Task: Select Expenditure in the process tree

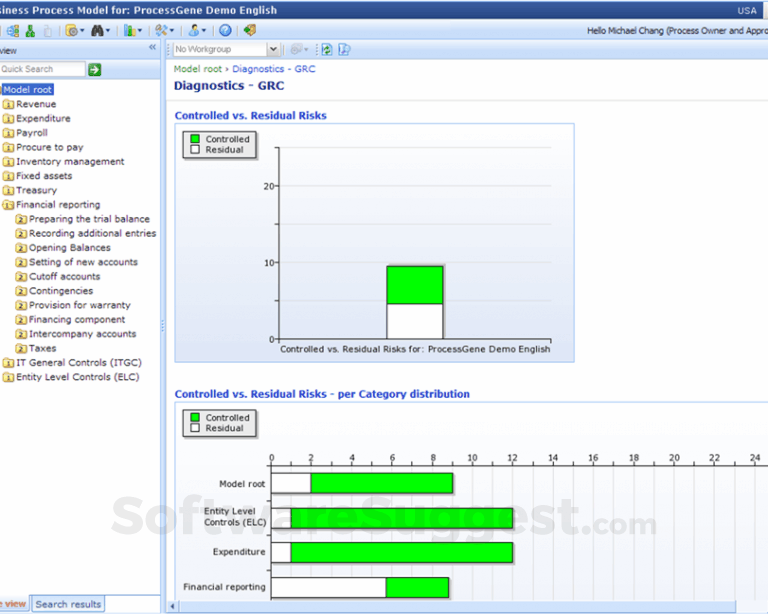Action: [43, 118]
